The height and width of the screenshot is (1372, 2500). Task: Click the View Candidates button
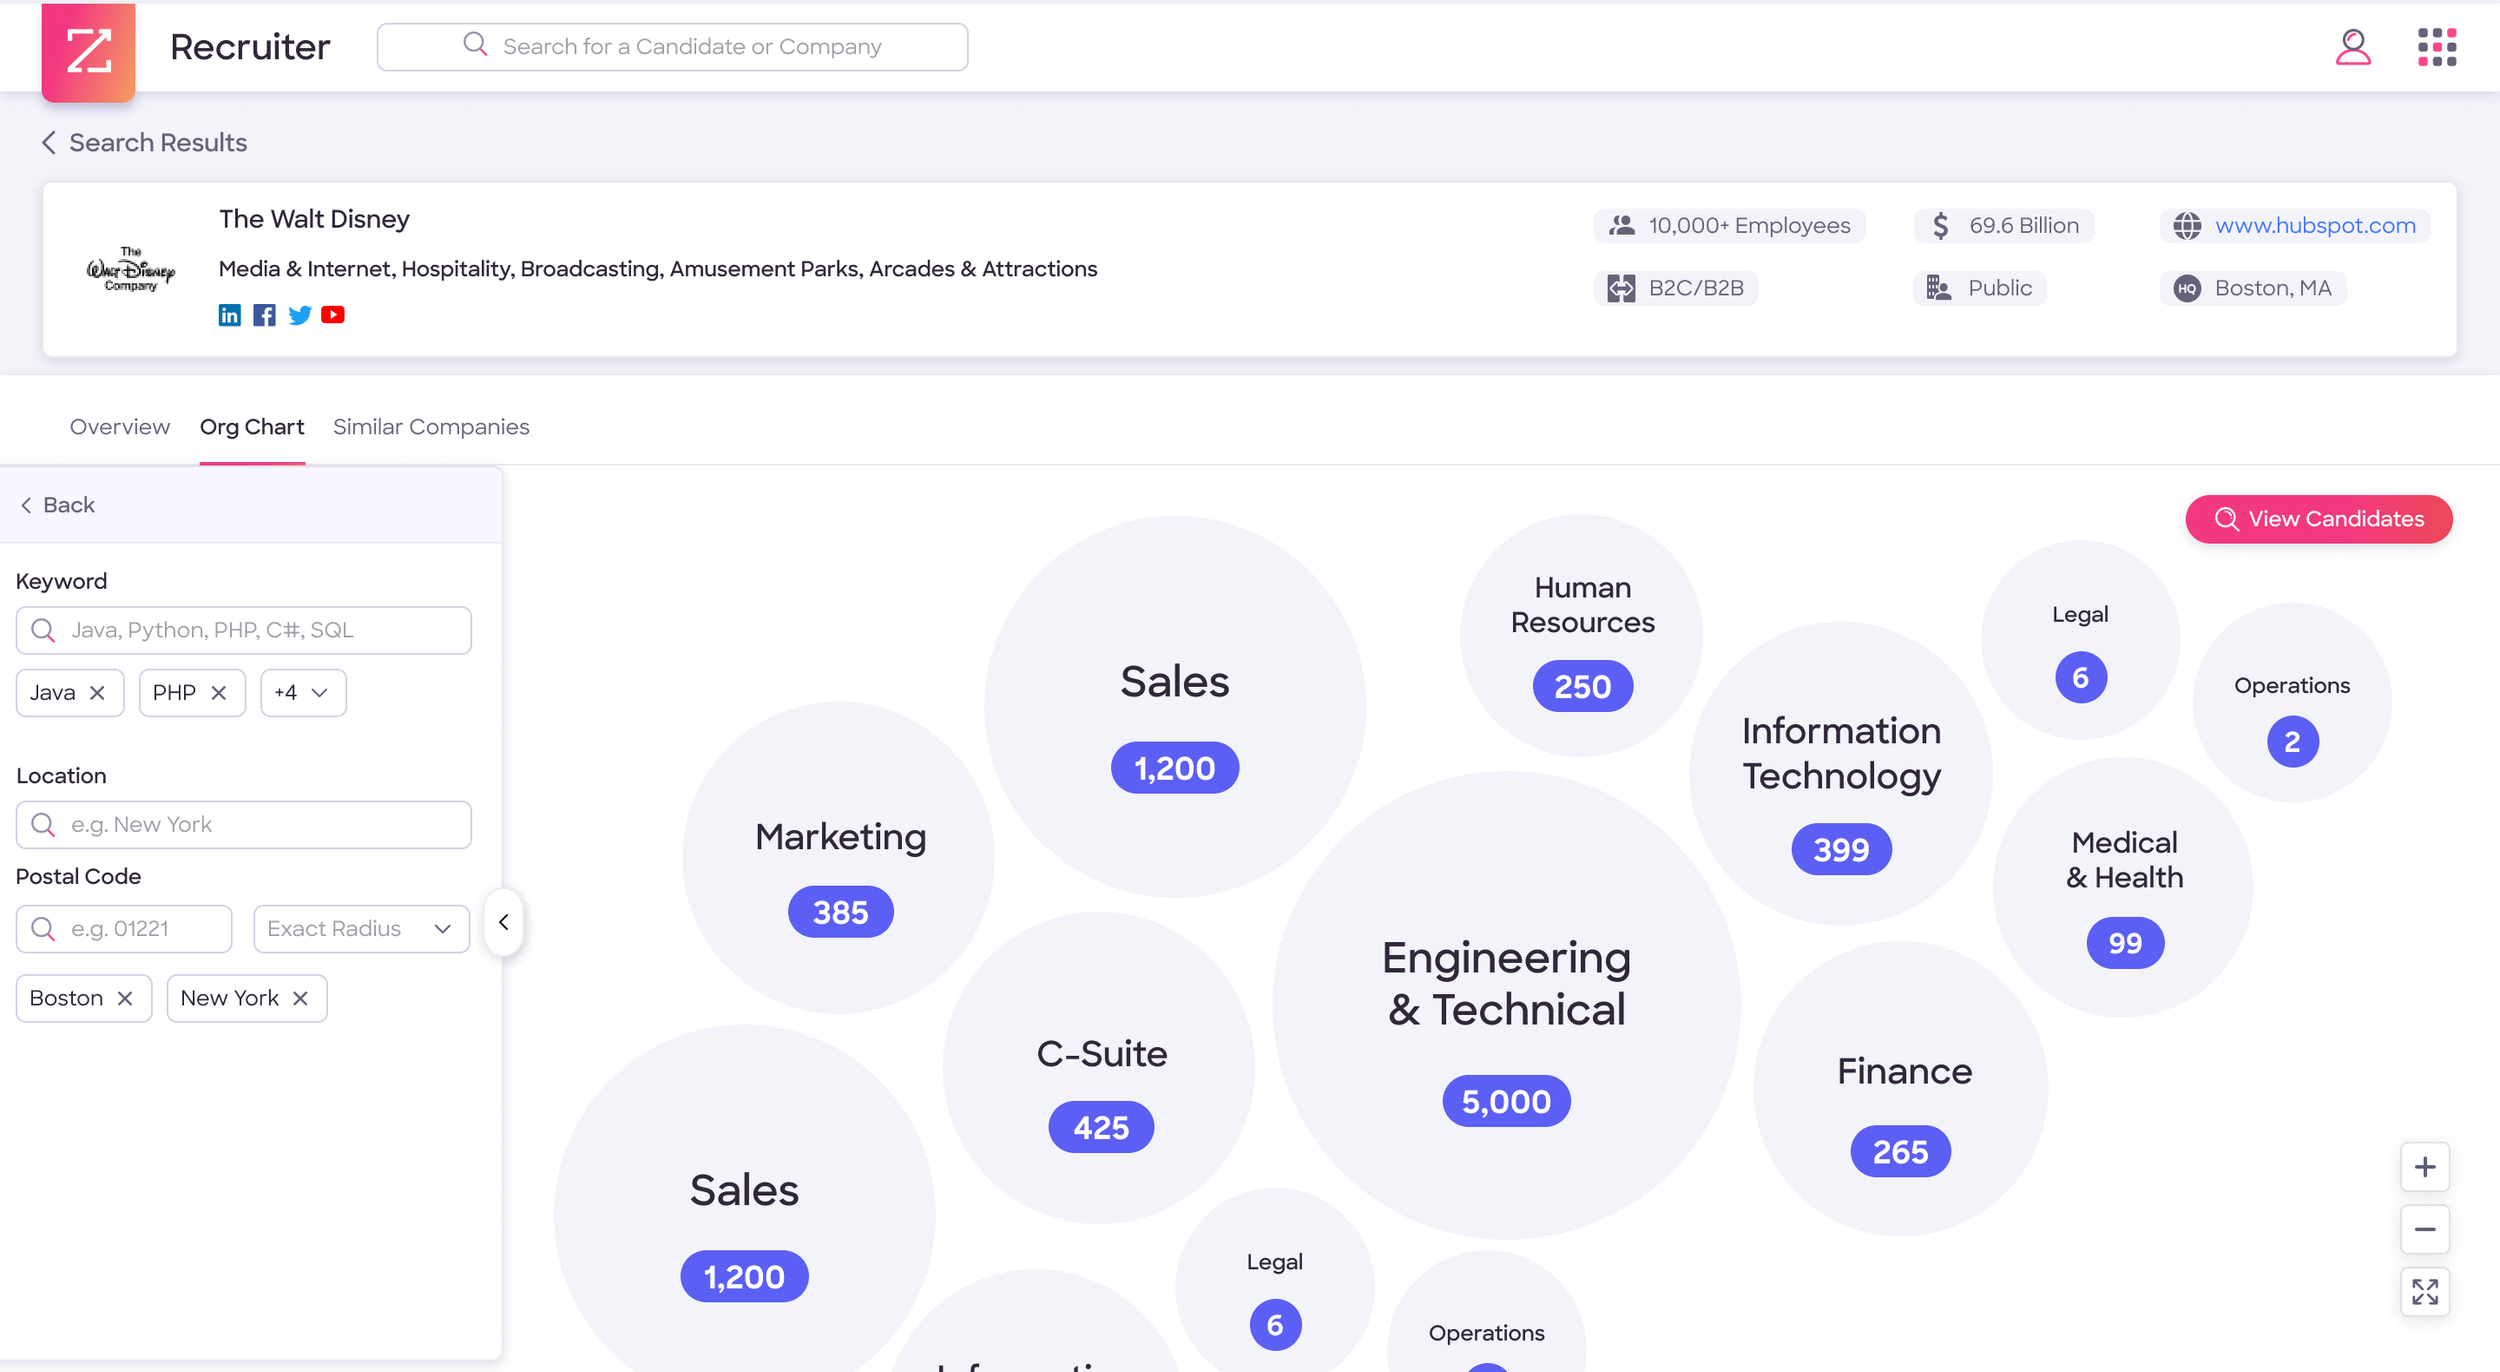2318,519
